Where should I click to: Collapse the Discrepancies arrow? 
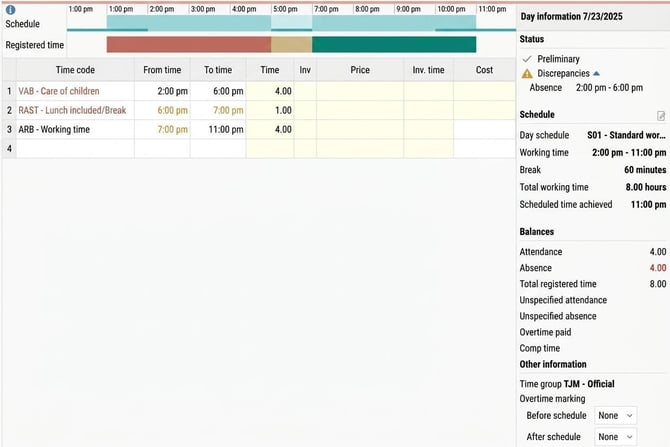coord(597,74)
